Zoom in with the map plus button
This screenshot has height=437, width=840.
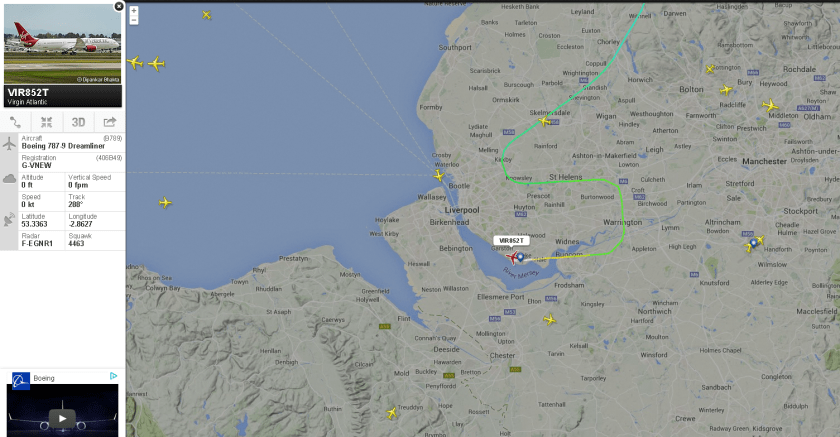click(x=134, y=10)
